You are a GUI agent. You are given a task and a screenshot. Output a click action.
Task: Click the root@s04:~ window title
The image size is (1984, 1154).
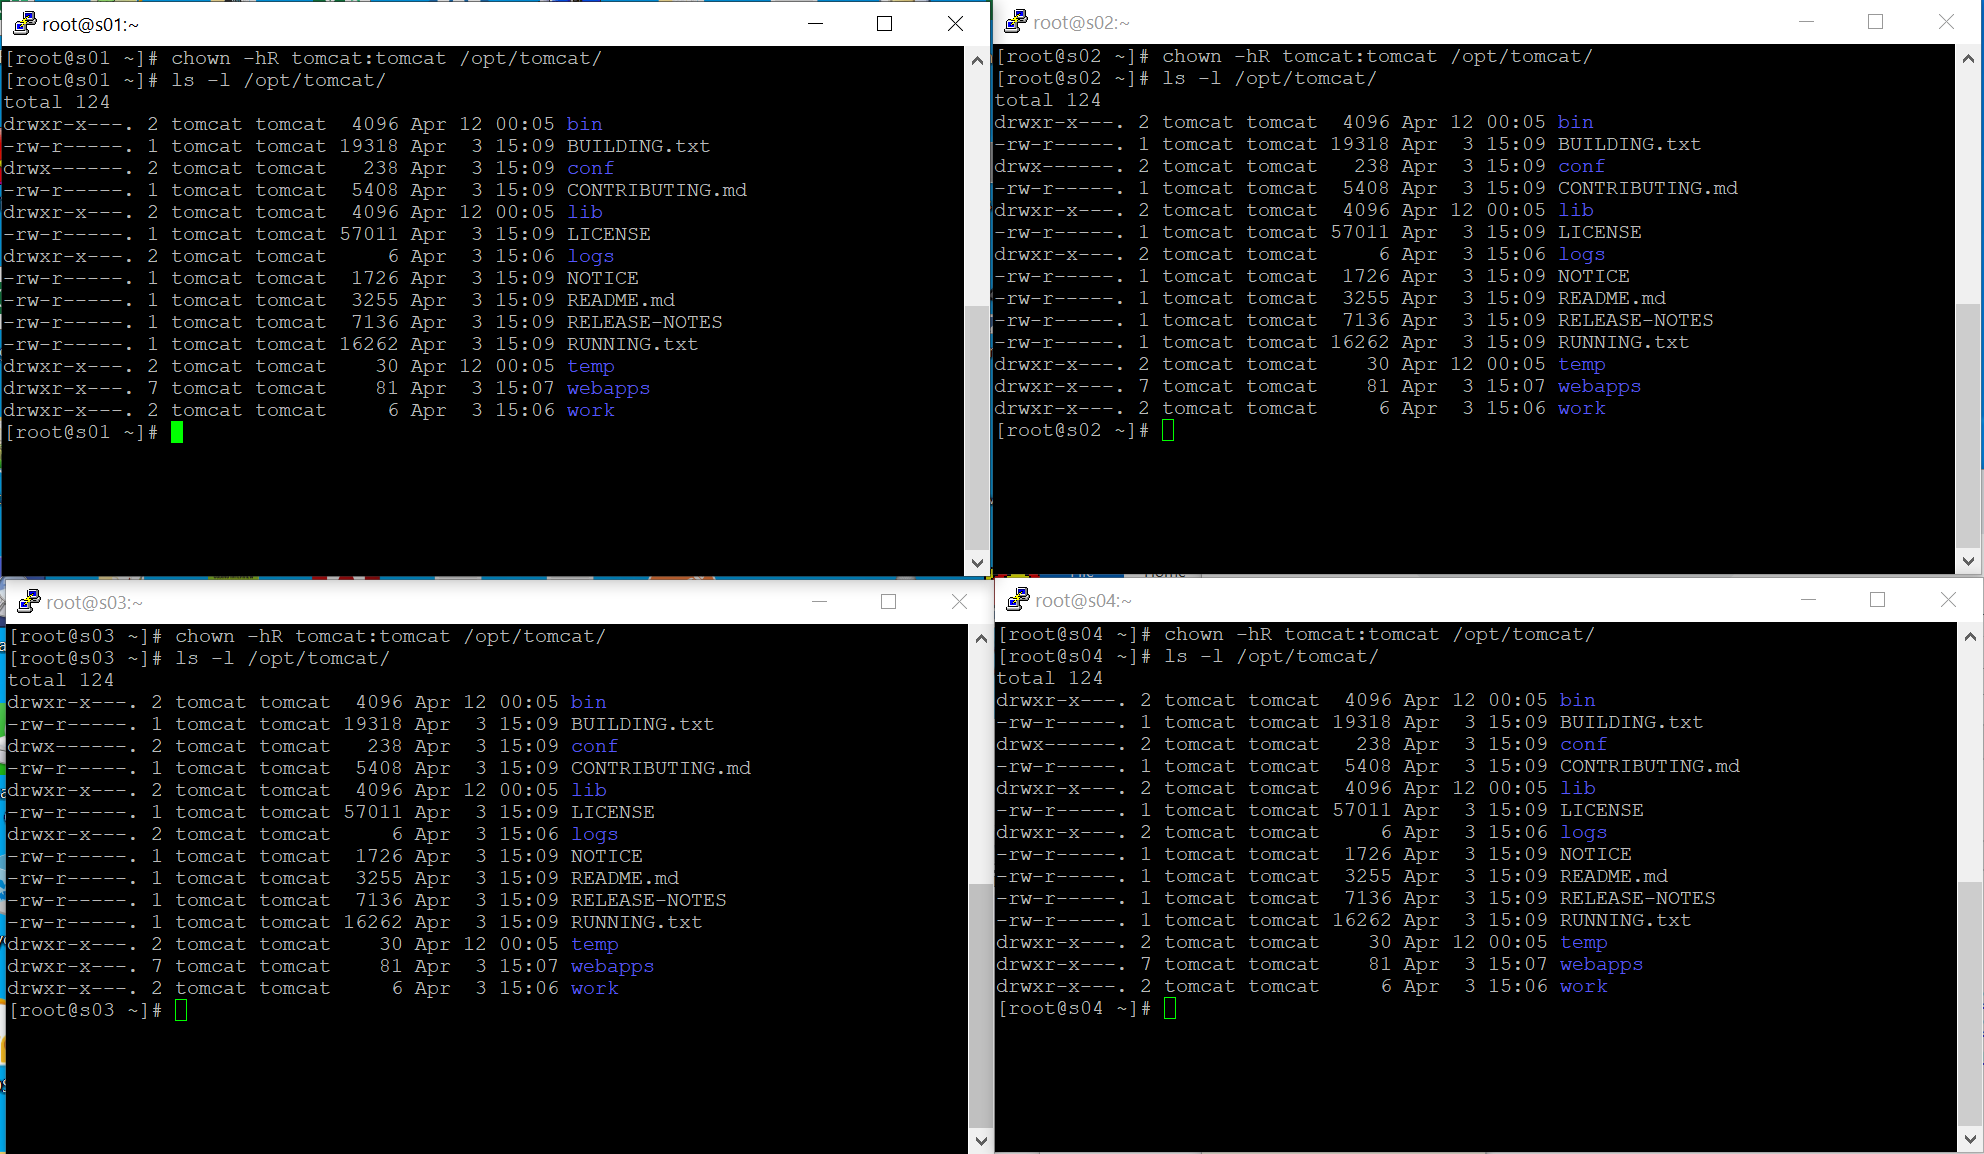[1084, 600]
